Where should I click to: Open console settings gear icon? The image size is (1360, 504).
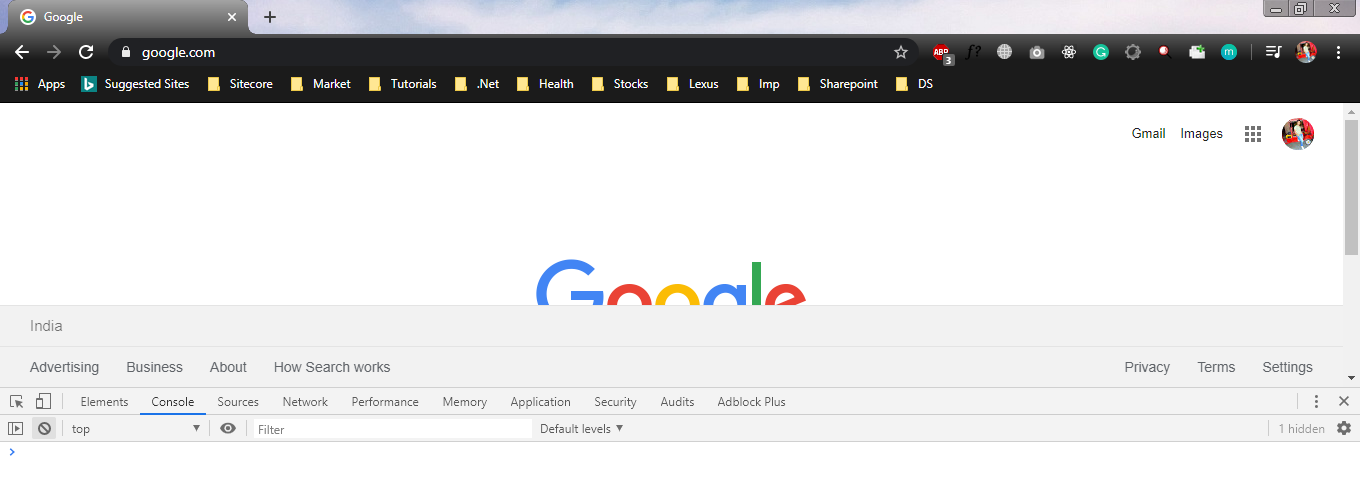pyautogui.click(x=1343, y=428)
